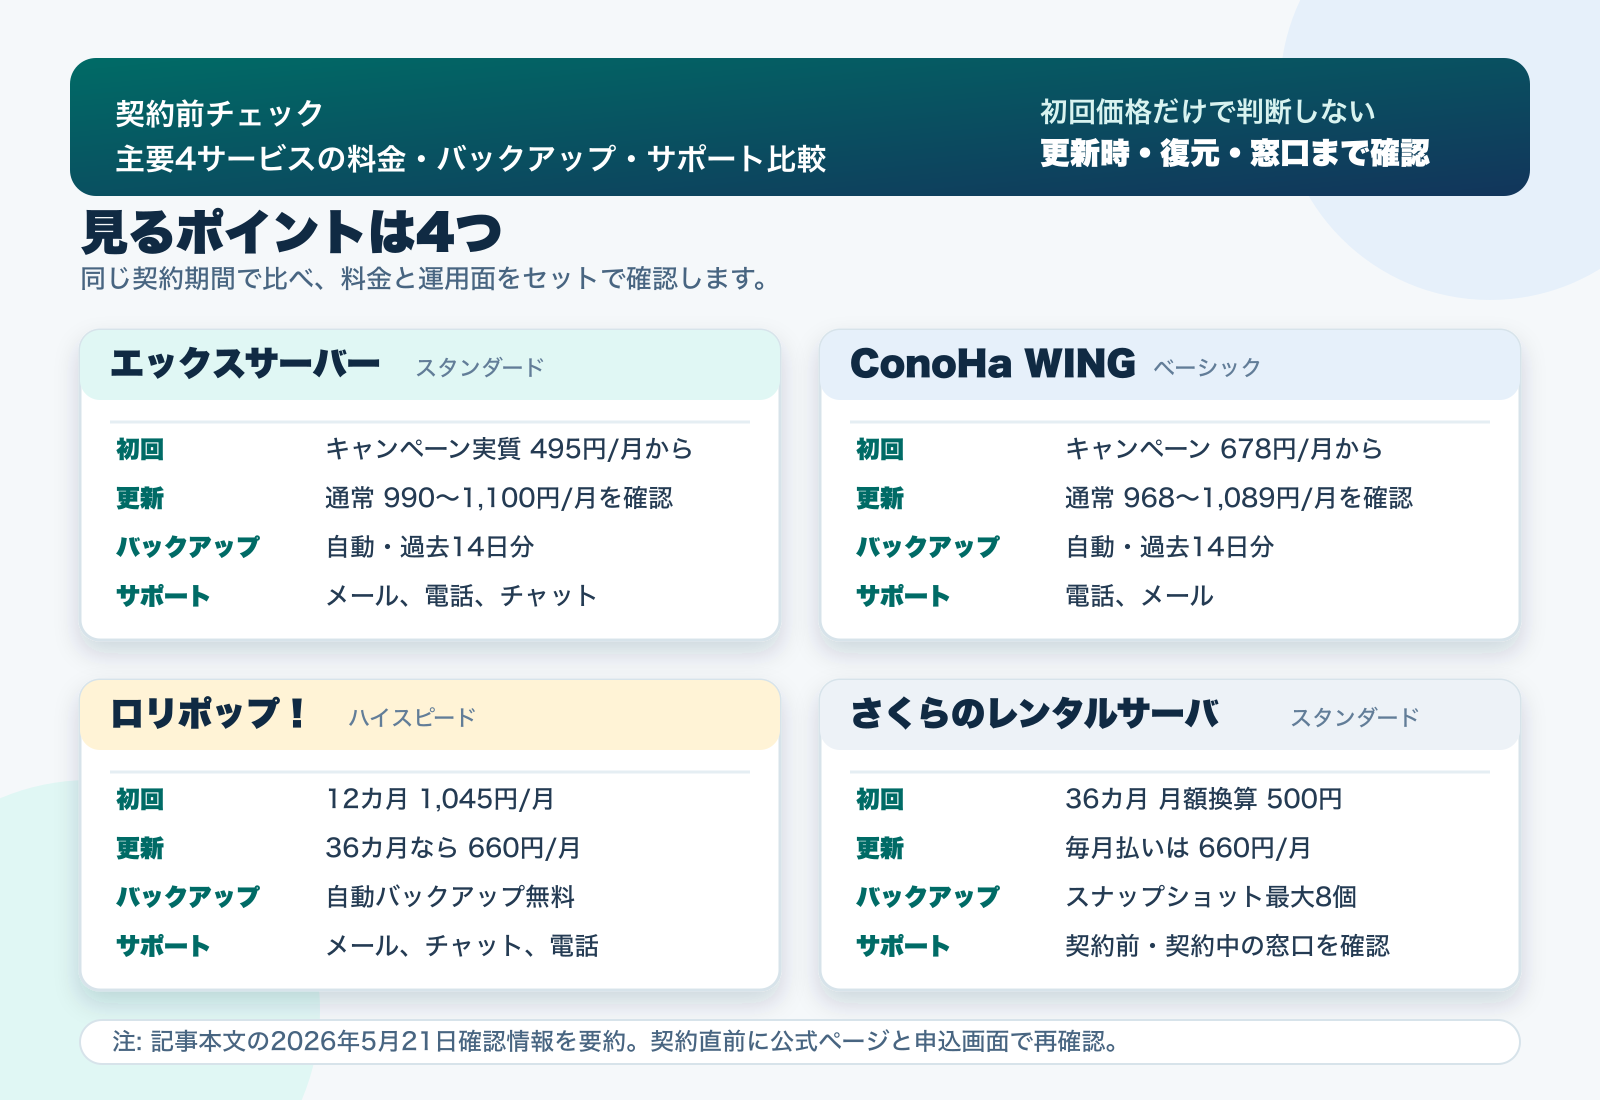Click '初回価格だけで判断しない' banner text
Viewport: 1600px width, 1100px height.
(1207, 111)
